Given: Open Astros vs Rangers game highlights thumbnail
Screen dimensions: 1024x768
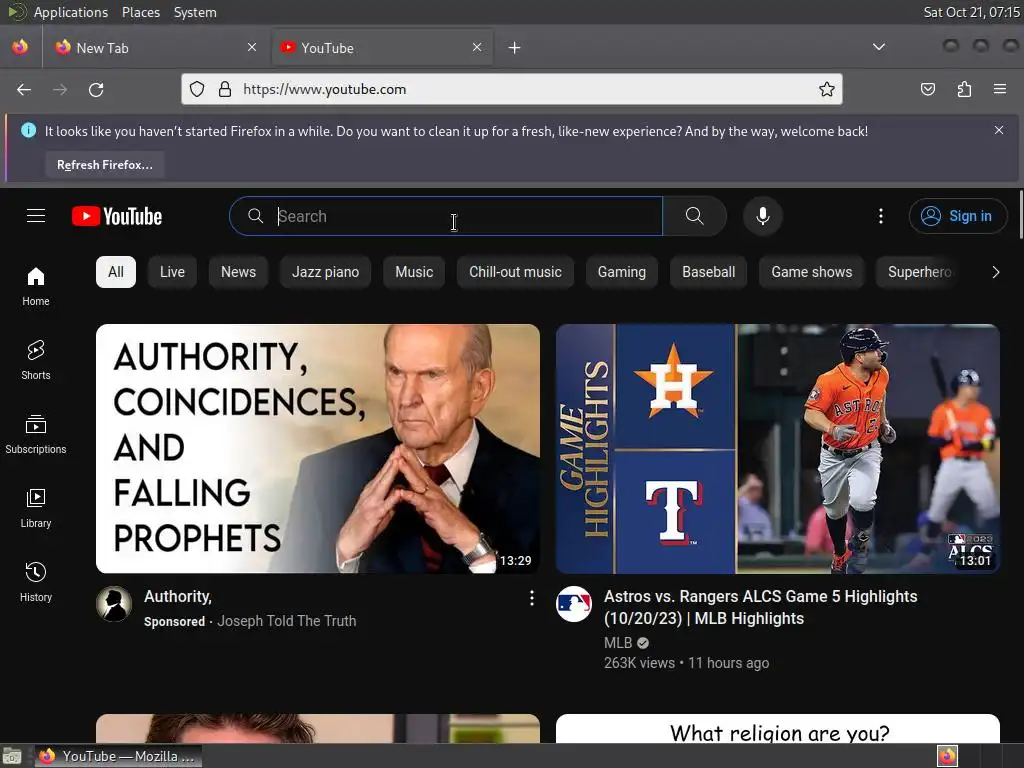Looking at the screenshot, I should [x=778, y=449].
